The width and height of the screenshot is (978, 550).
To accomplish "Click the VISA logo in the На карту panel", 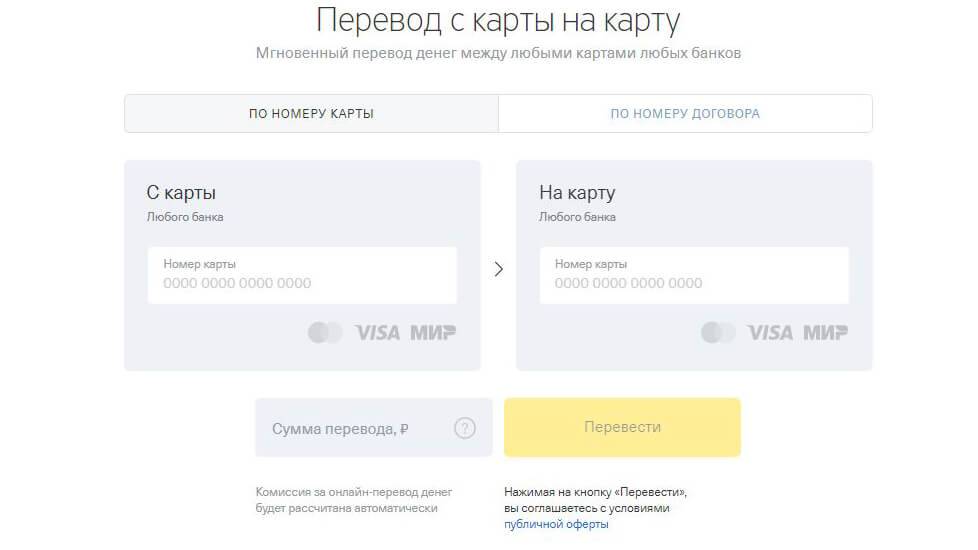I will coord(769,333).
